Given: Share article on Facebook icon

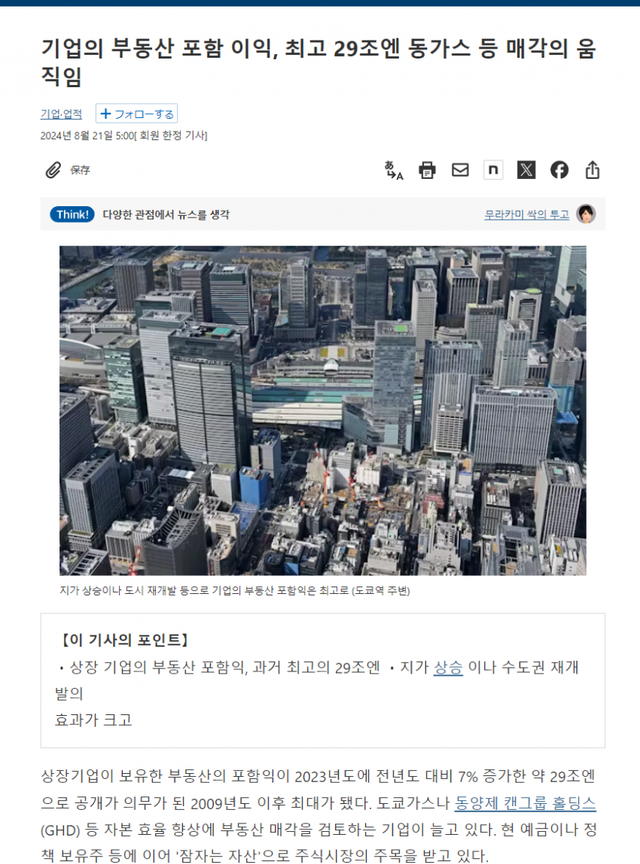Looking at the screenshot, I should tap(560, 170).
